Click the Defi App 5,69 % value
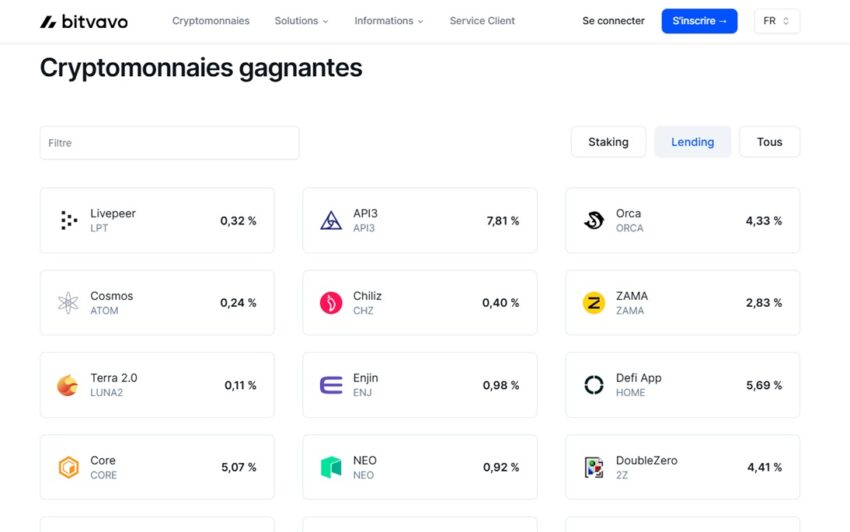 764,385
